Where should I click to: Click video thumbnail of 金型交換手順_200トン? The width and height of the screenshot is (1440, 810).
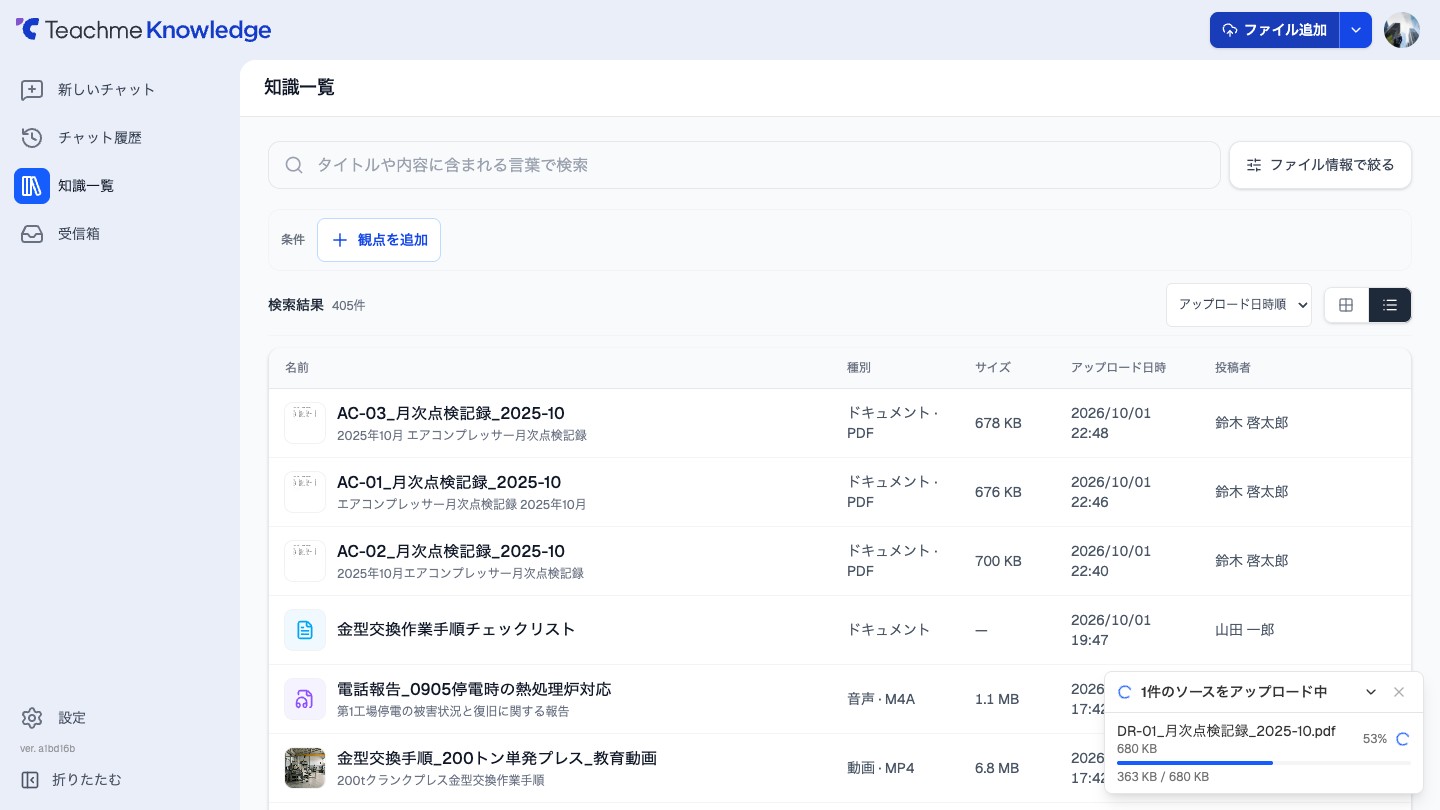pyautogui.click(x=305, y=768)
